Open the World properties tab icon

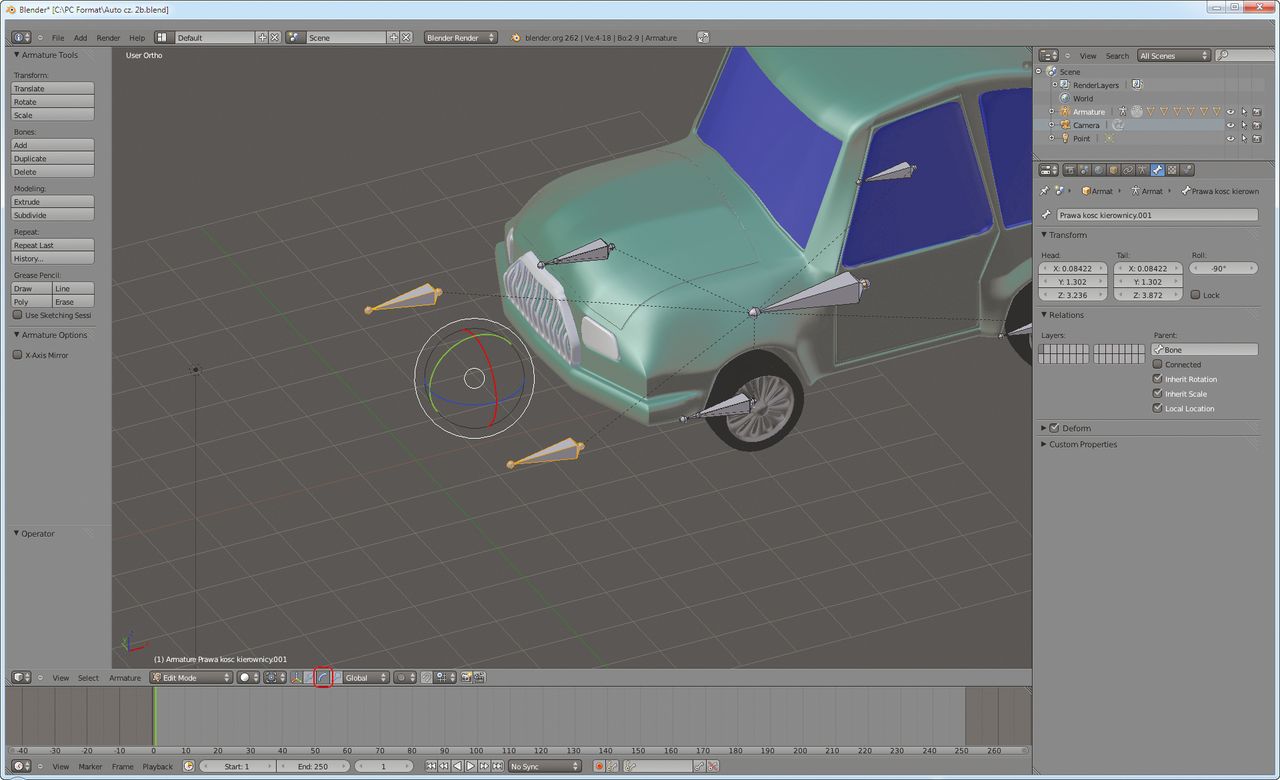pyautogui.click(x=1099, y=170)
